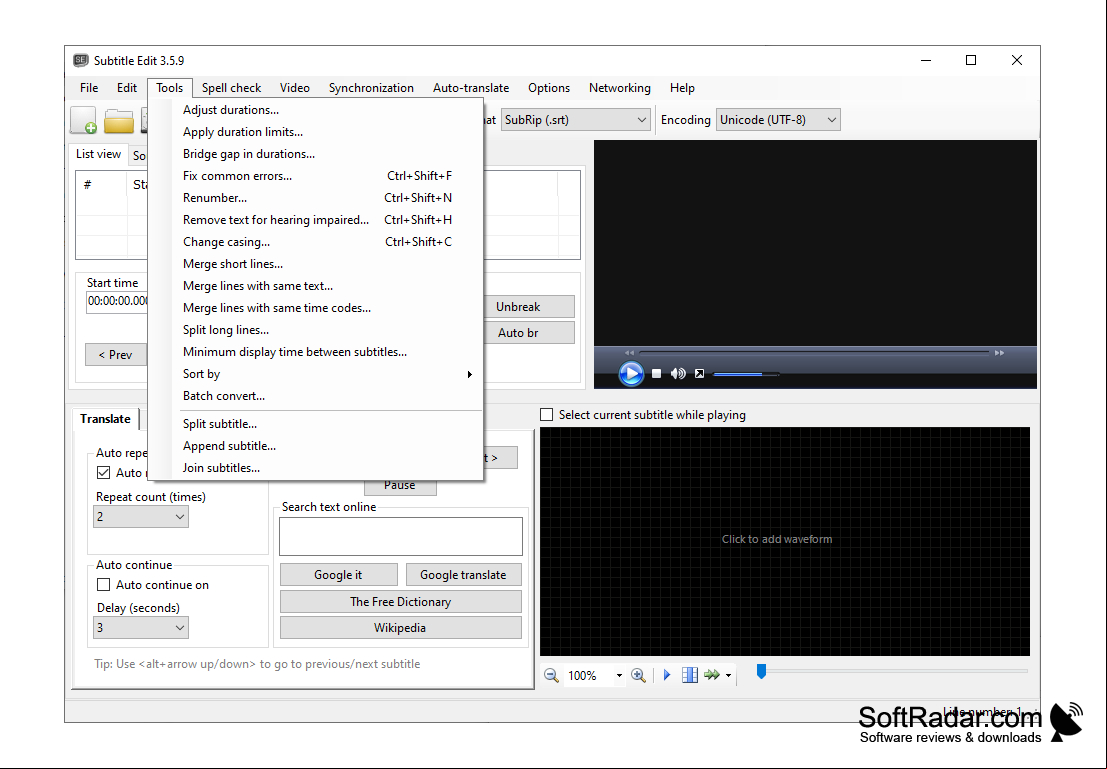Select Minimum display time between subtitles...
Image resolution: width=1107 pixels, height=769 pixels.
click(326, 352)
